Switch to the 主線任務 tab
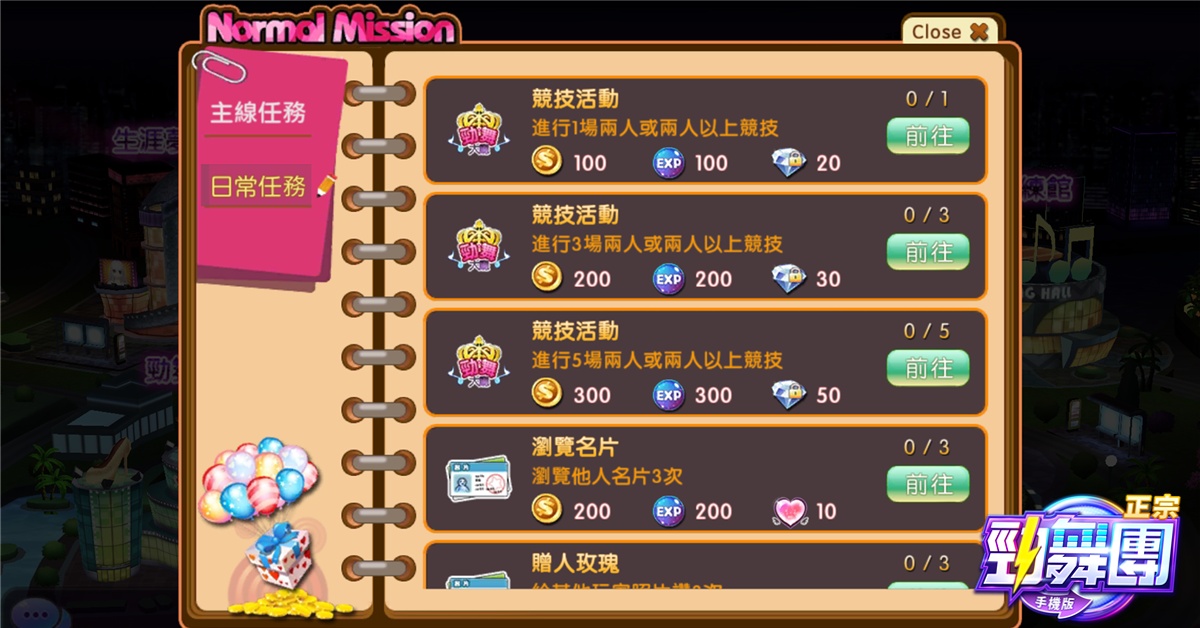This screenshot has height=628, width=1200. tap(257, 112)
